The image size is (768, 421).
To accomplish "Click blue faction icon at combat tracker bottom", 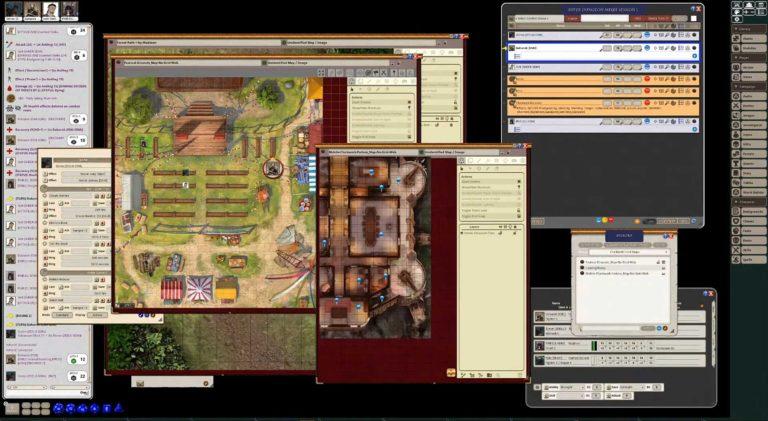I will click(x=599, y=221).
